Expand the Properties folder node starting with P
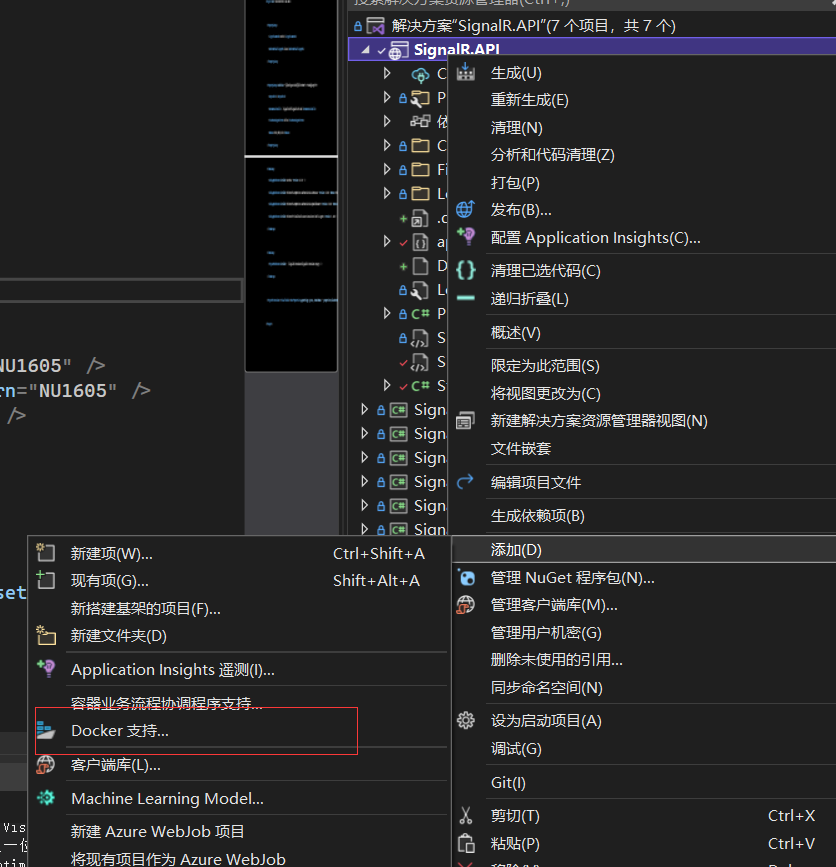 coord(387,97)
